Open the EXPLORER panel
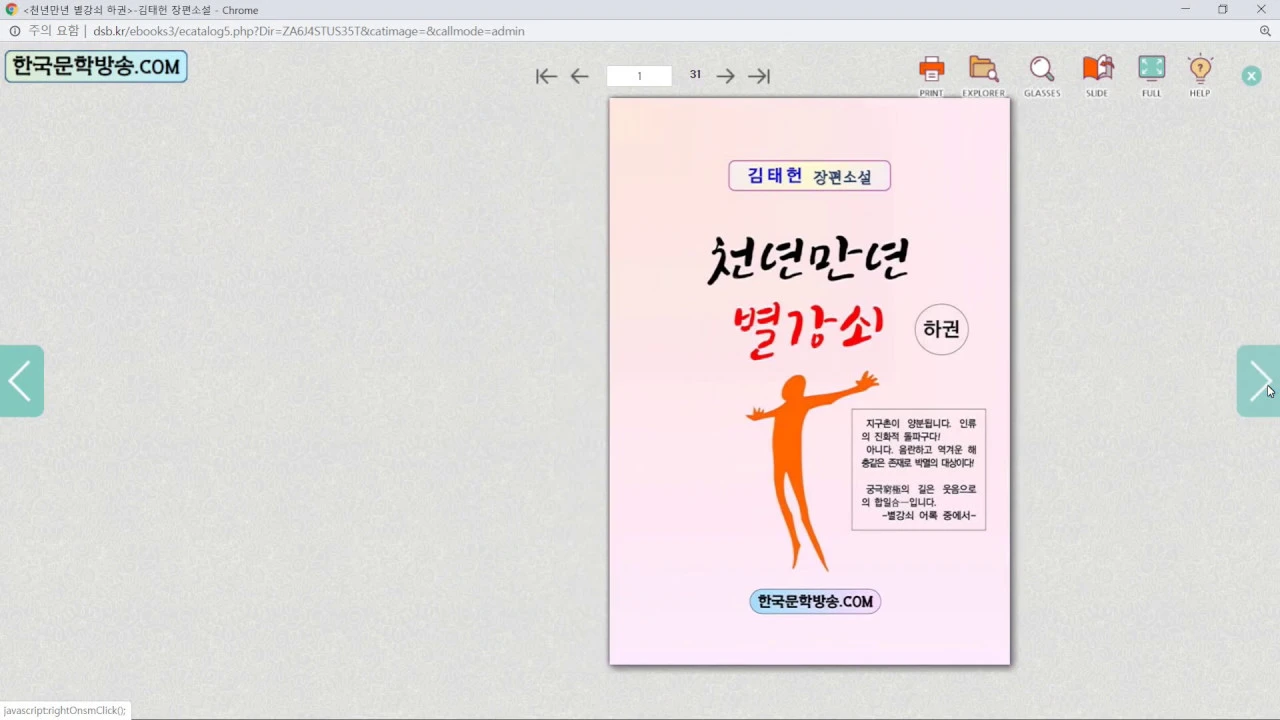 coord(984,76)
